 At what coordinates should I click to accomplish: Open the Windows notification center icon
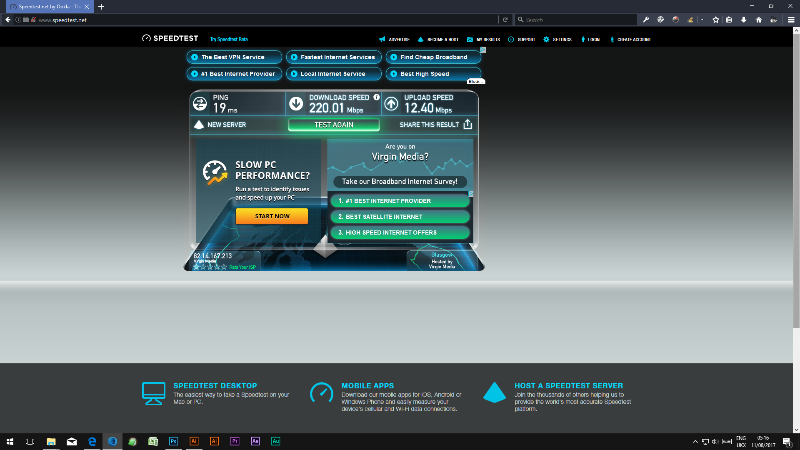click(788, 442)
